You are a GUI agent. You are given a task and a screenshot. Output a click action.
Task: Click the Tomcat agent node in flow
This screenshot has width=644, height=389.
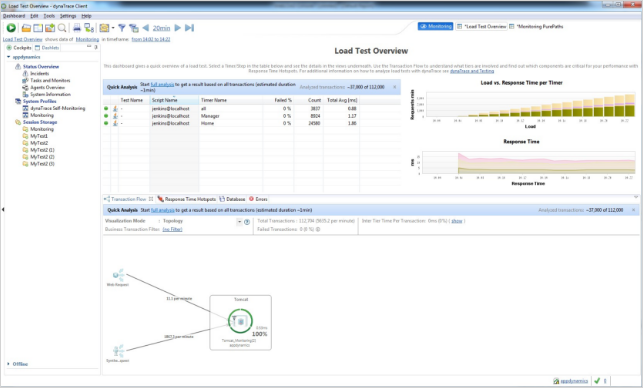[240, 322]
